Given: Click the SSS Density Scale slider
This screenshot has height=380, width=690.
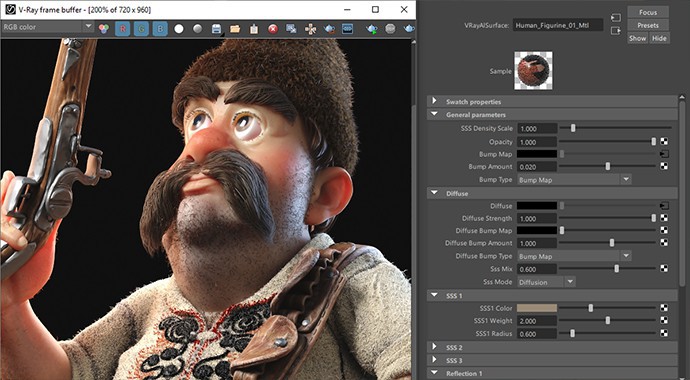Looking at the screenshot, I should 615,128.
